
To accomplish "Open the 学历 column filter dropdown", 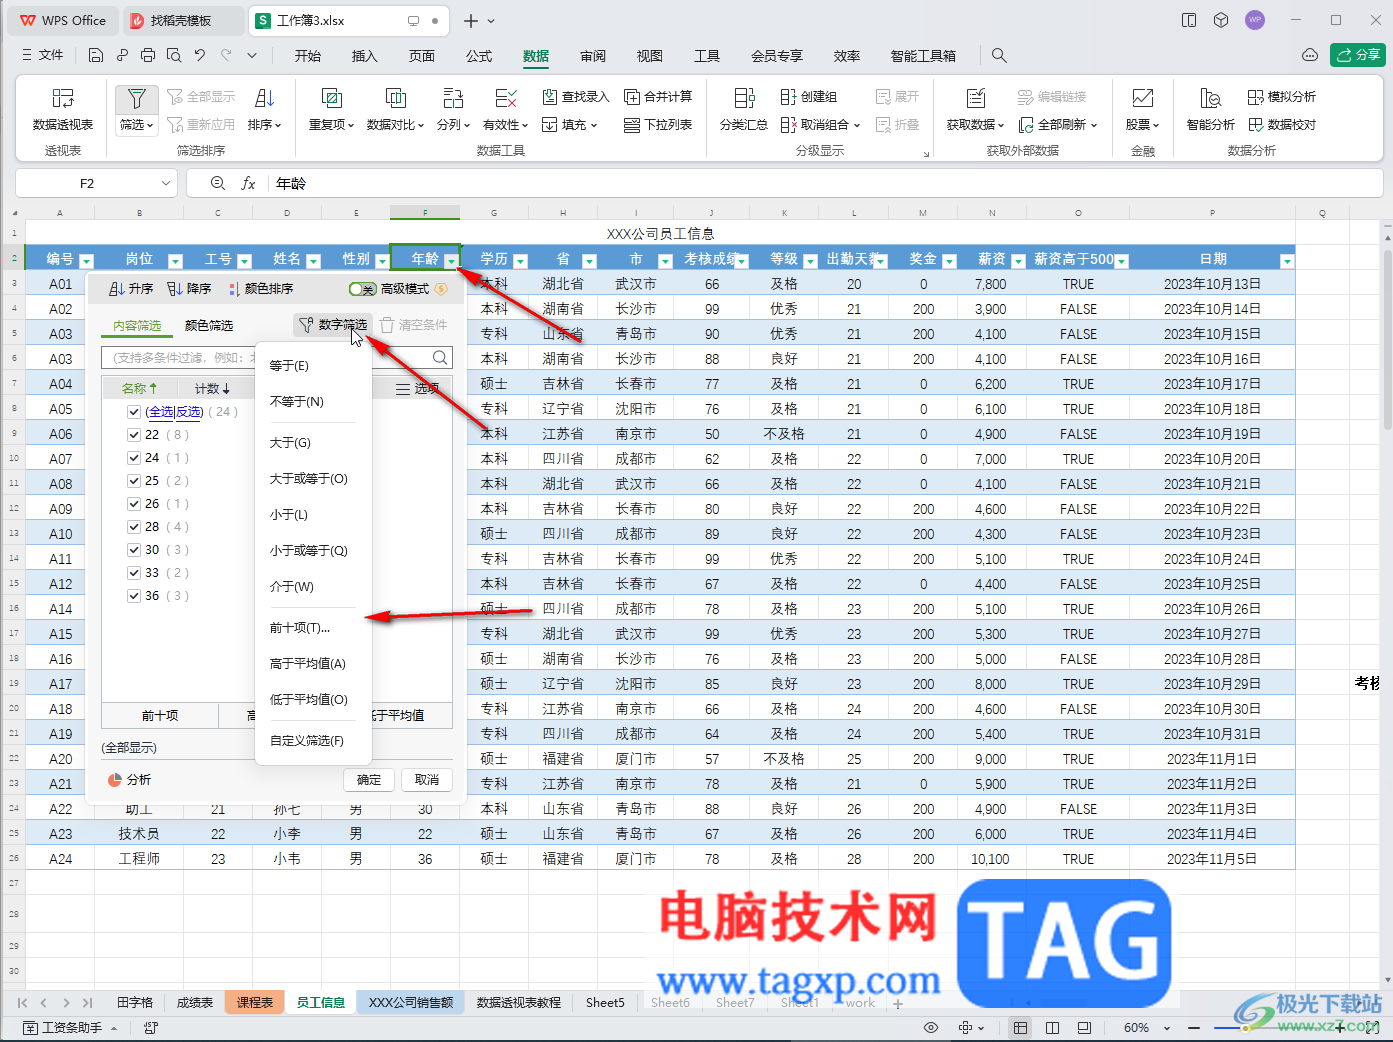I will click(520, 261).
